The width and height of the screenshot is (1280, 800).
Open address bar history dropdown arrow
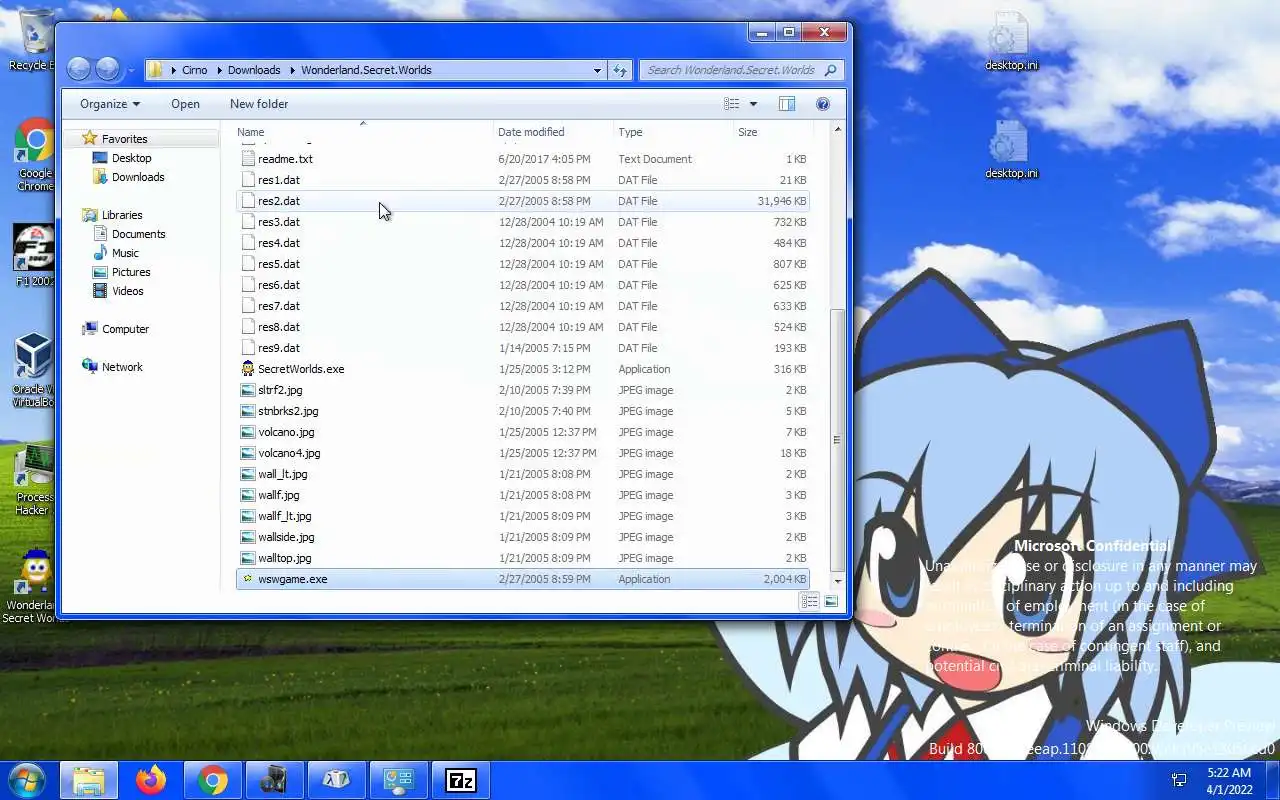[x=597, y=70]
